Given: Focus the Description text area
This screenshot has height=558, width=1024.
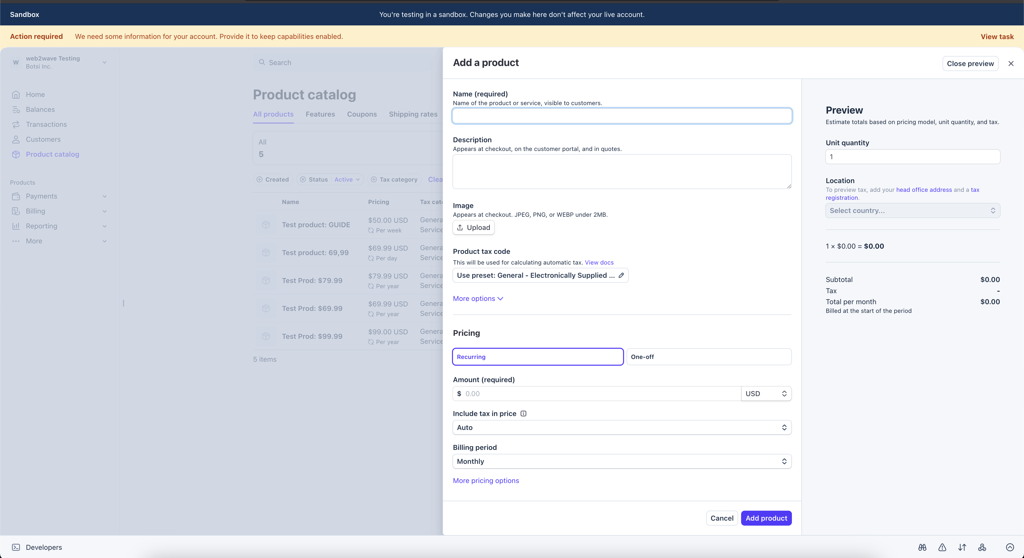Looking at the screenshot, I should (x=622, y=171).
